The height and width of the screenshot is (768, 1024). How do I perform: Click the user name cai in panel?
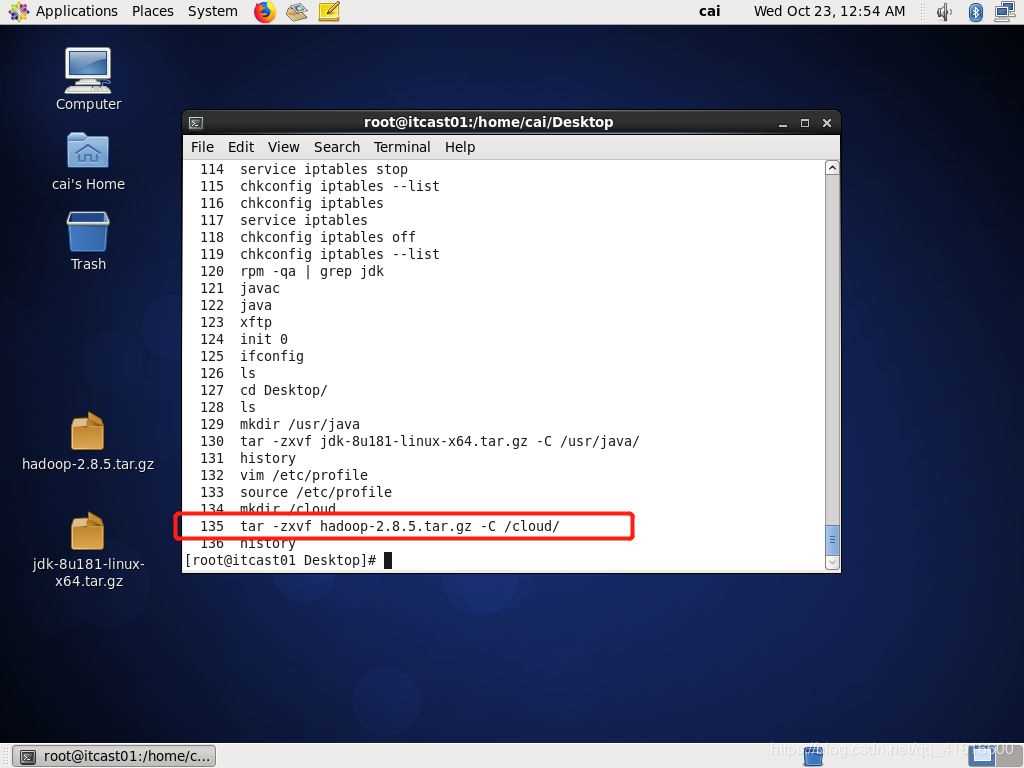pos(709,11)
